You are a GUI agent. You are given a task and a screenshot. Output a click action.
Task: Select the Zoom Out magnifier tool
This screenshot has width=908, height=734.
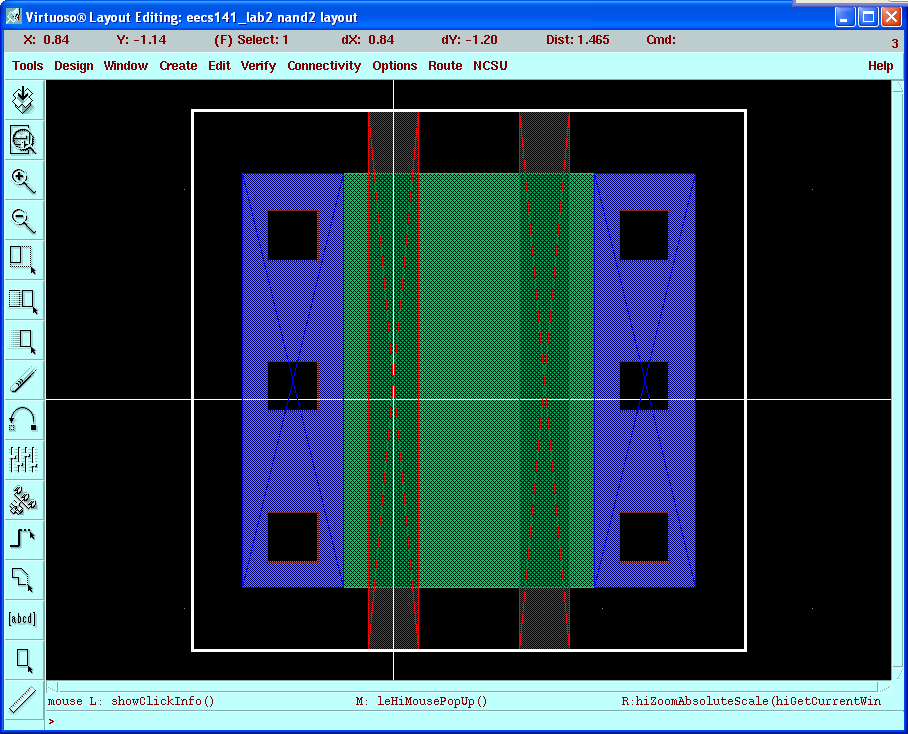(x=23, y=220)
